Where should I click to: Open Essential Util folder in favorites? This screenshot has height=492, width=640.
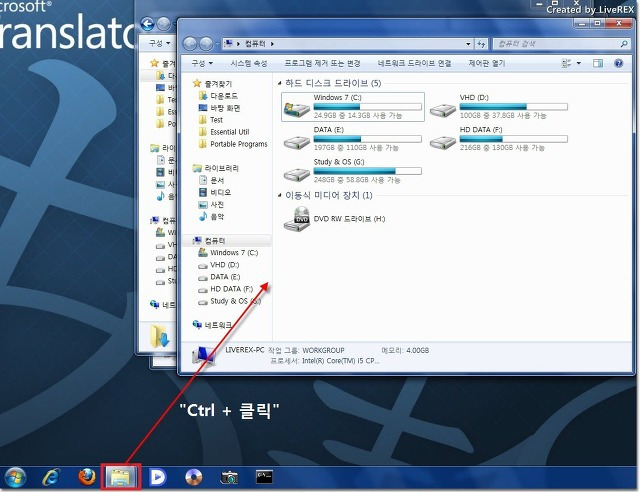click(229, 132)
